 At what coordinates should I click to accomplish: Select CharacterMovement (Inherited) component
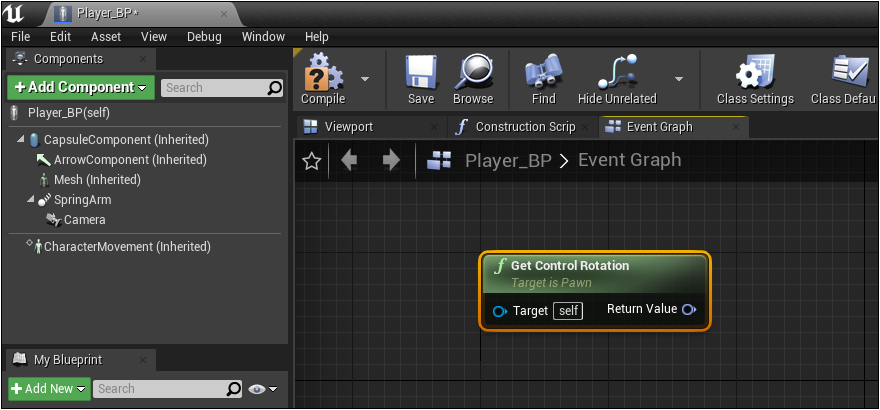click(127, 246)
